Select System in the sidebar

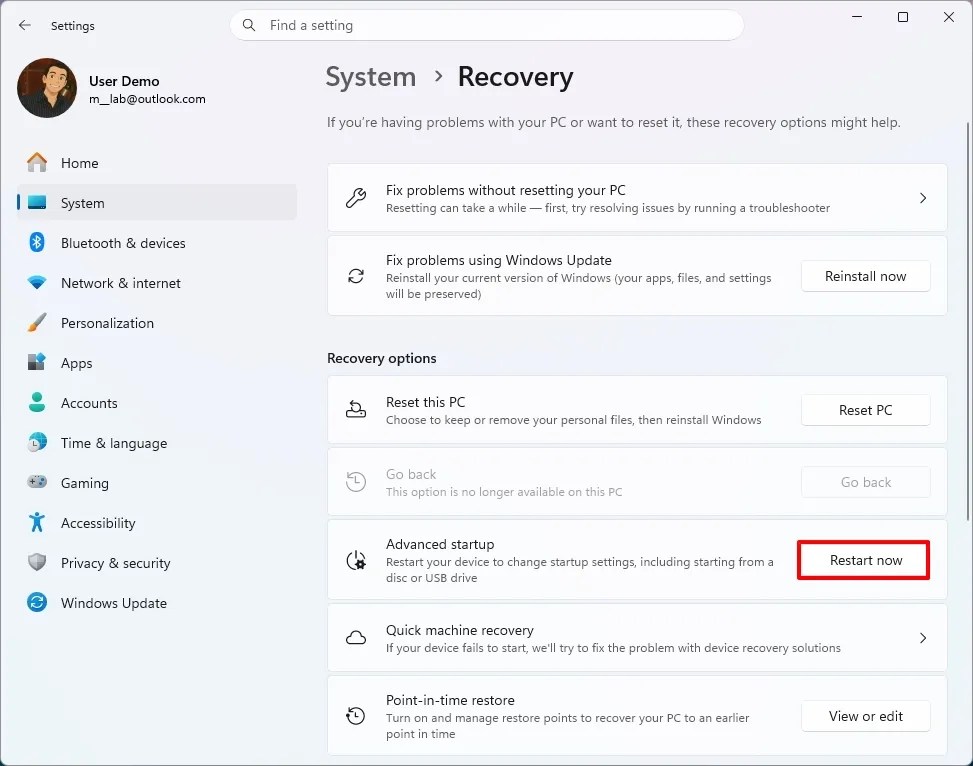pyautogui.click(x=157, y=202)
